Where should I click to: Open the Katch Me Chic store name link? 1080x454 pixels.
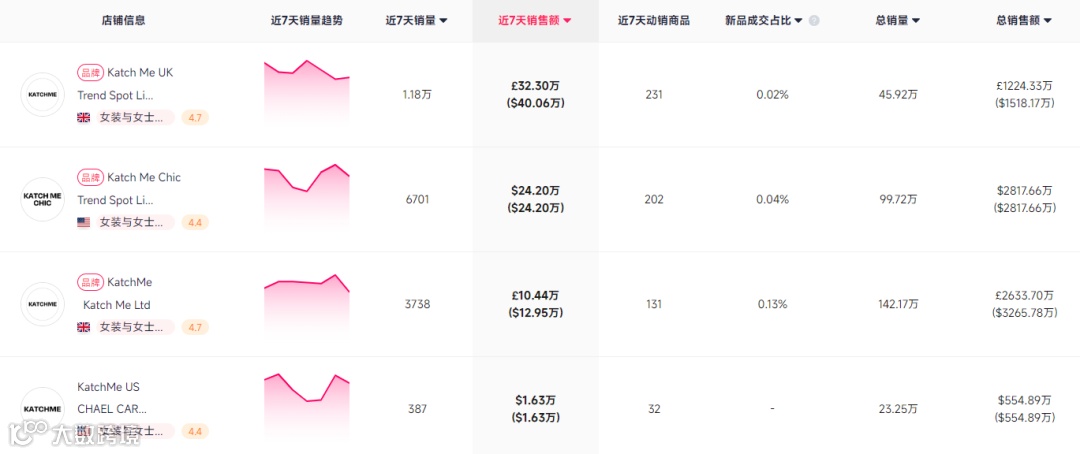pos(144,177)
